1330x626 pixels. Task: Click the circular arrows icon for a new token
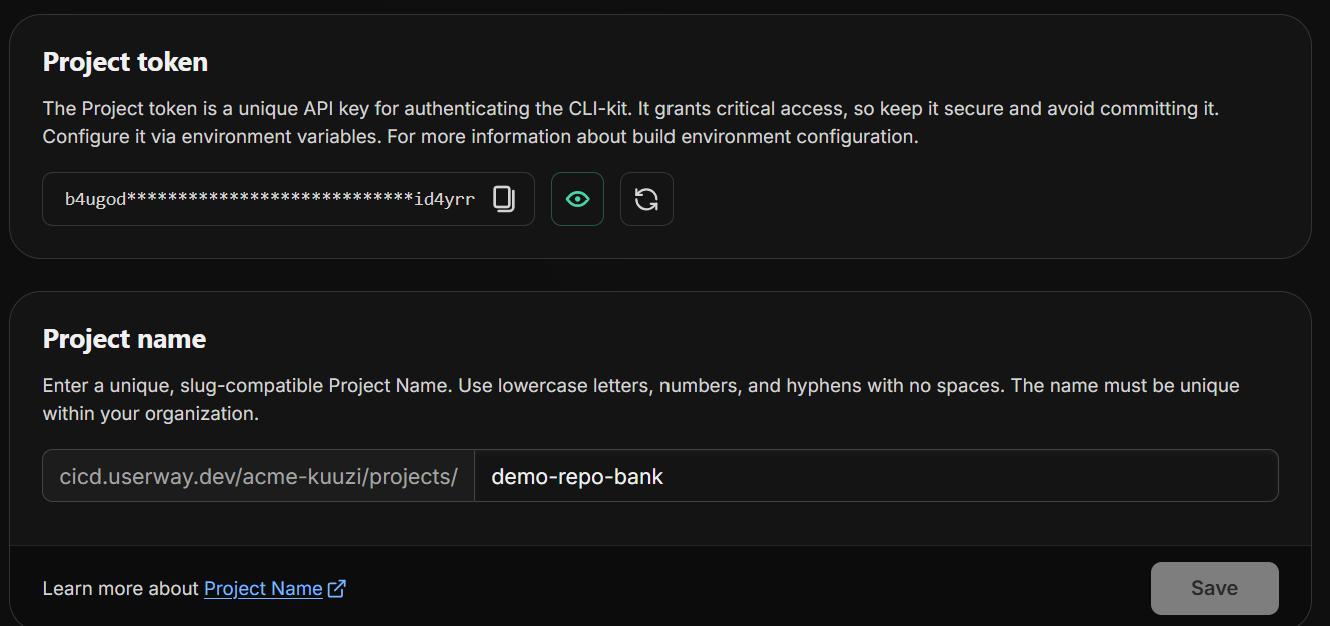click(x=646, y=199)
